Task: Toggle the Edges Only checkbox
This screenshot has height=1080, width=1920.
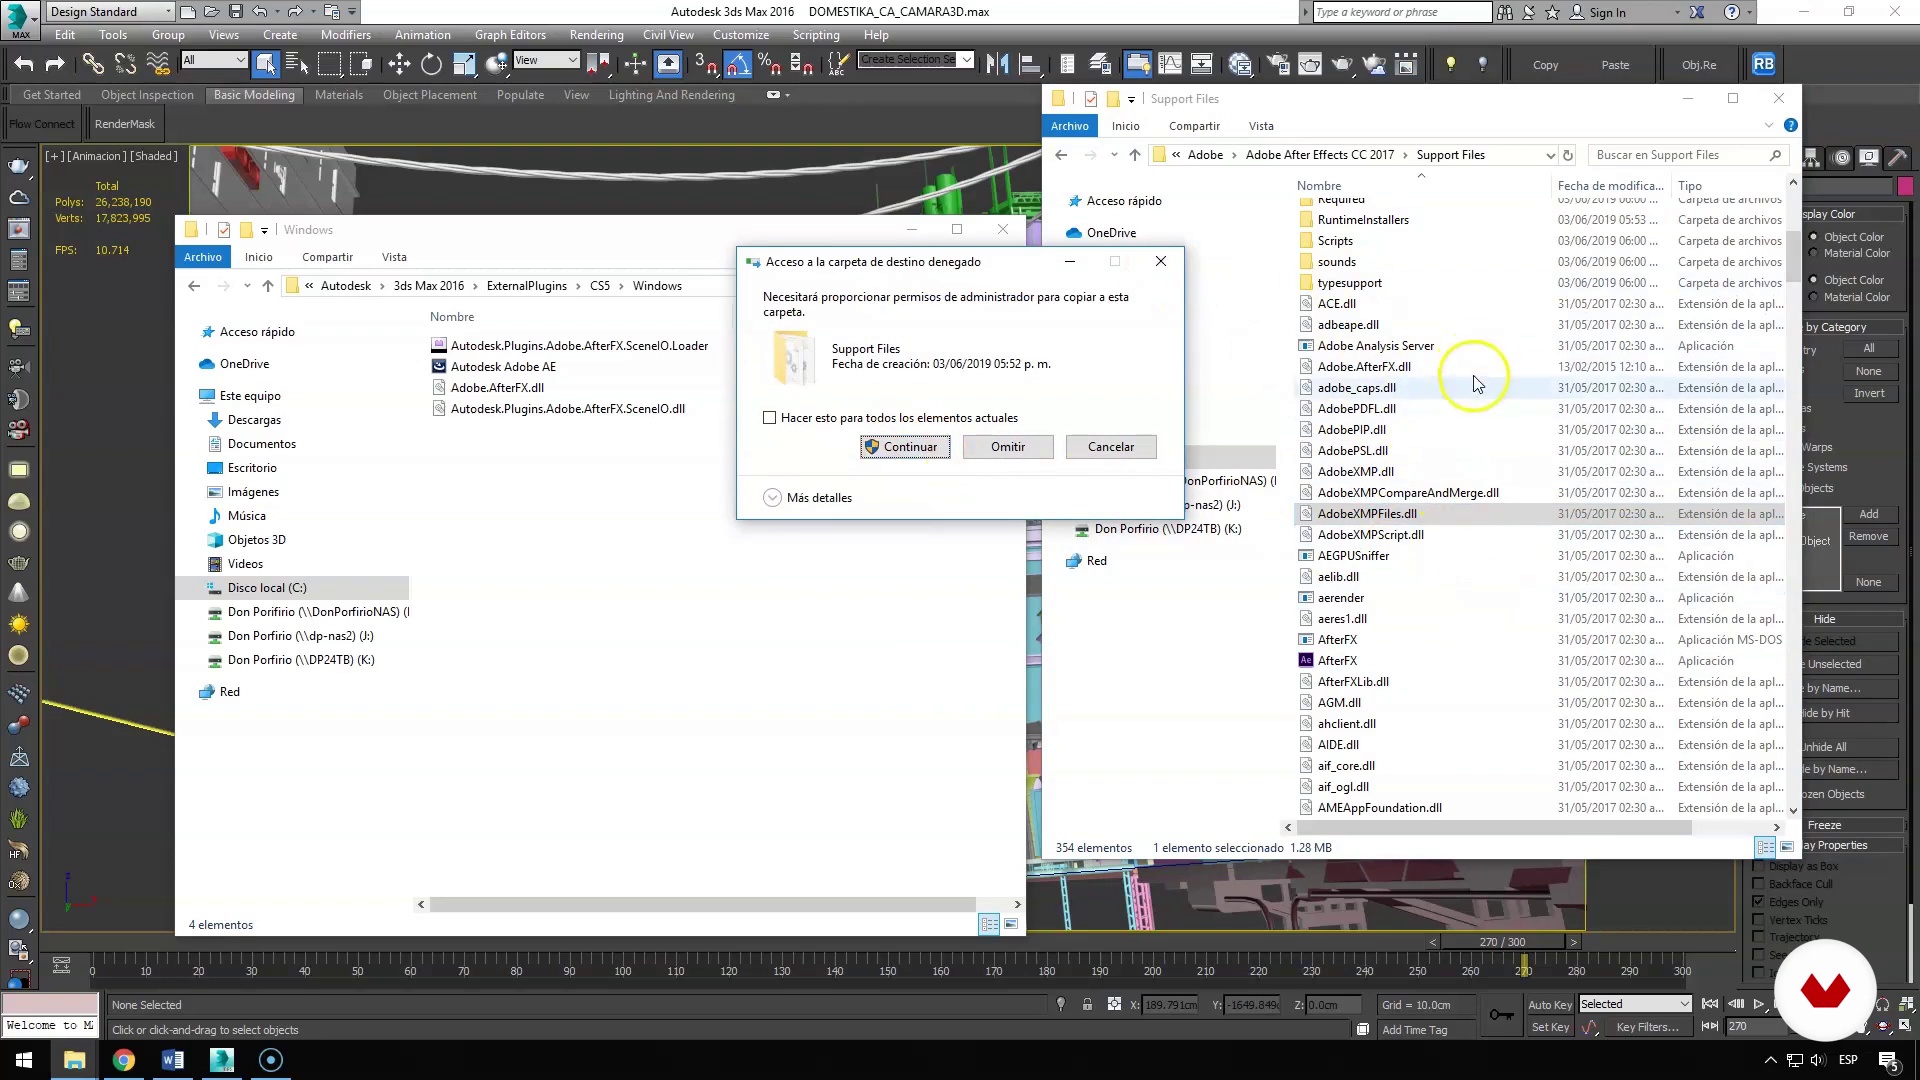Action: pos(1758,901)
